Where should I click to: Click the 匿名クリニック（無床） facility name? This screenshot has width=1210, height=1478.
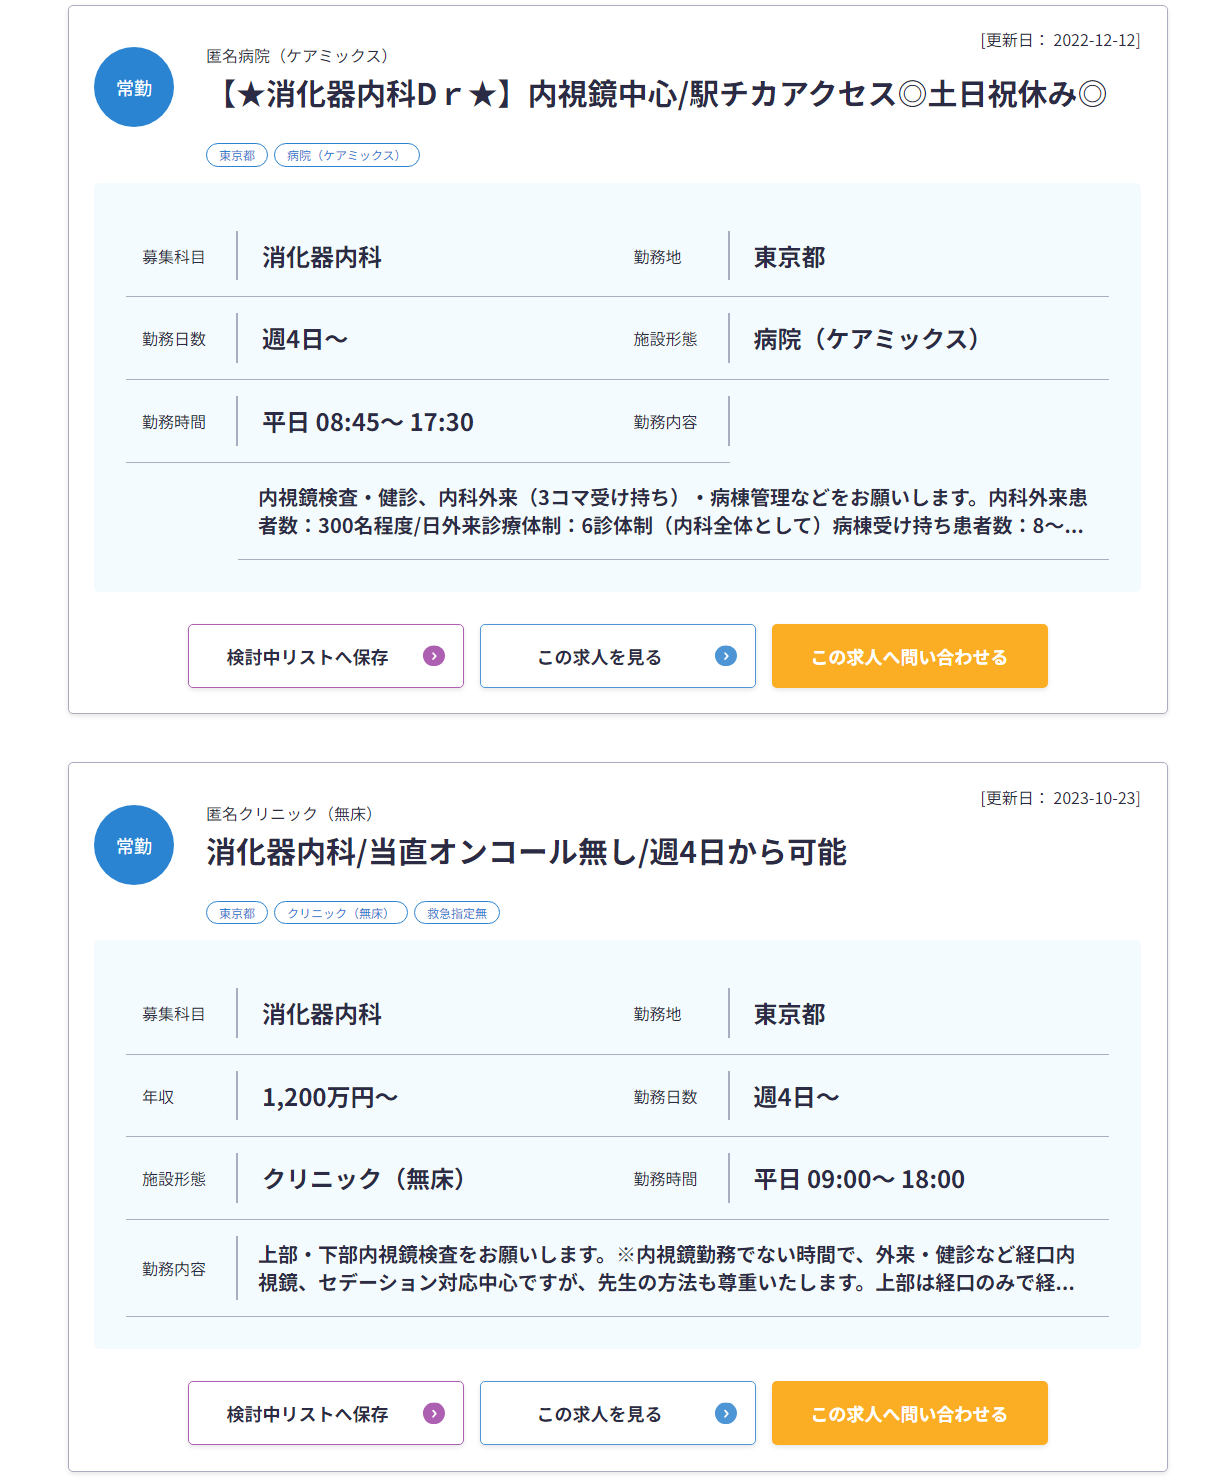[289, 814]
